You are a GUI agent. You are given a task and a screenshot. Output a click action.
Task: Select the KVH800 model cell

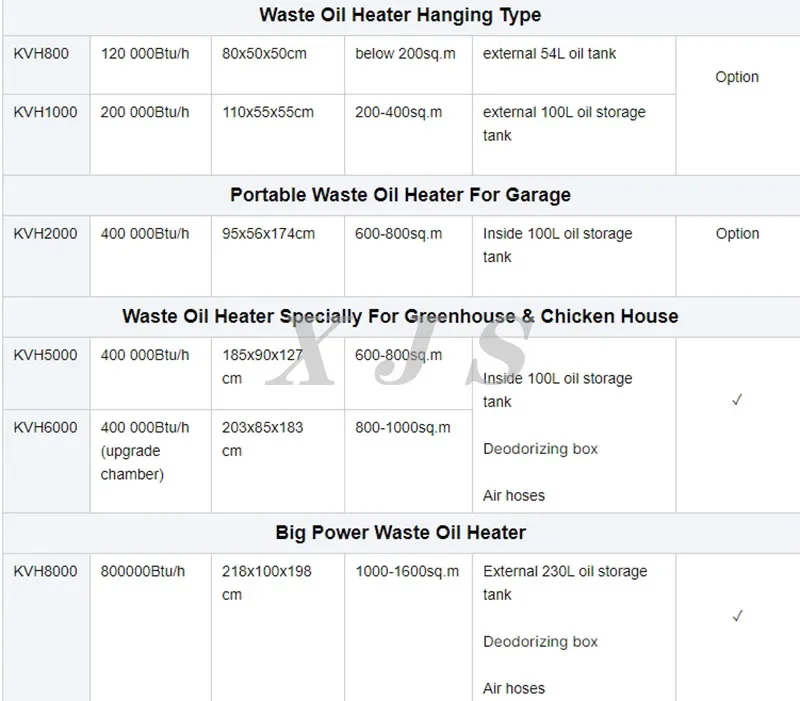(x=46, y=65)
